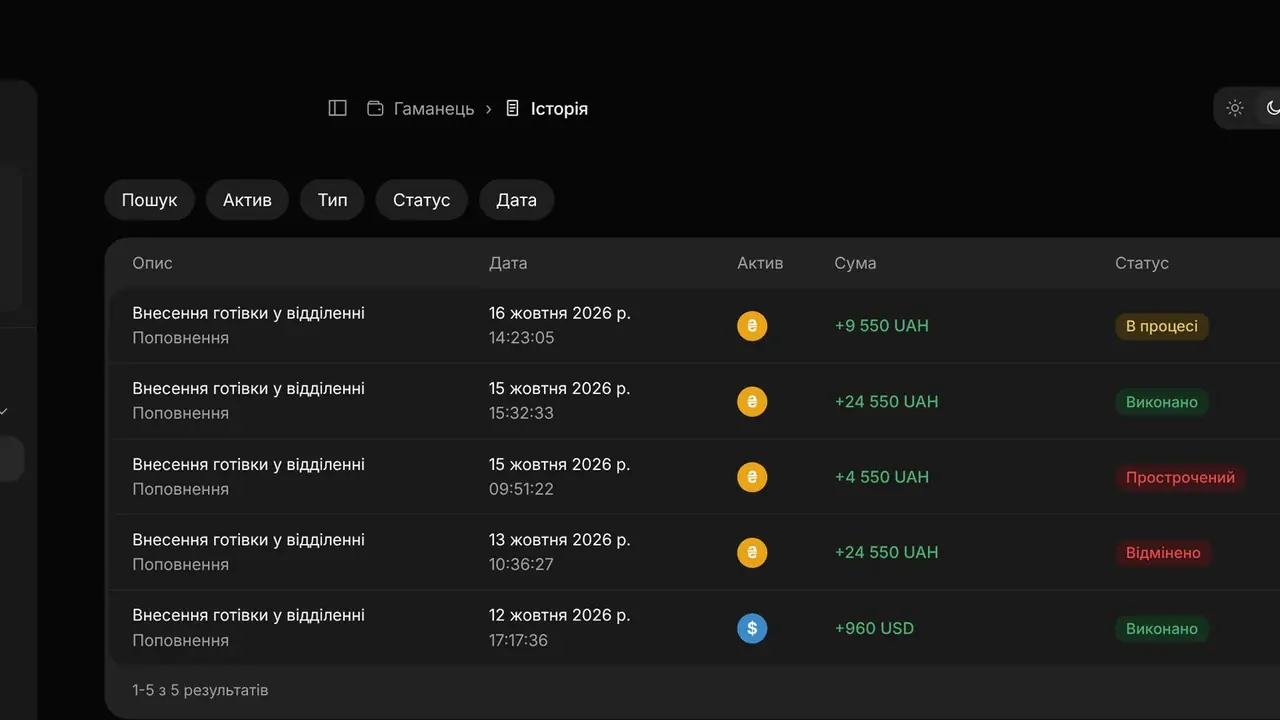Expand the Дата filter pill

(517, 200)
